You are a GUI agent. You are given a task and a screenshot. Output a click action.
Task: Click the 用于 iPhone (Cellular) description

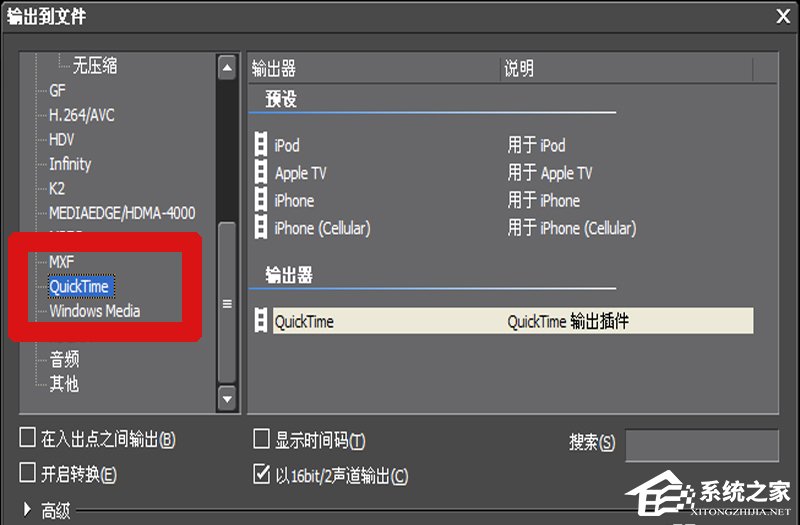pyautogui.click(x=572, y=228)
